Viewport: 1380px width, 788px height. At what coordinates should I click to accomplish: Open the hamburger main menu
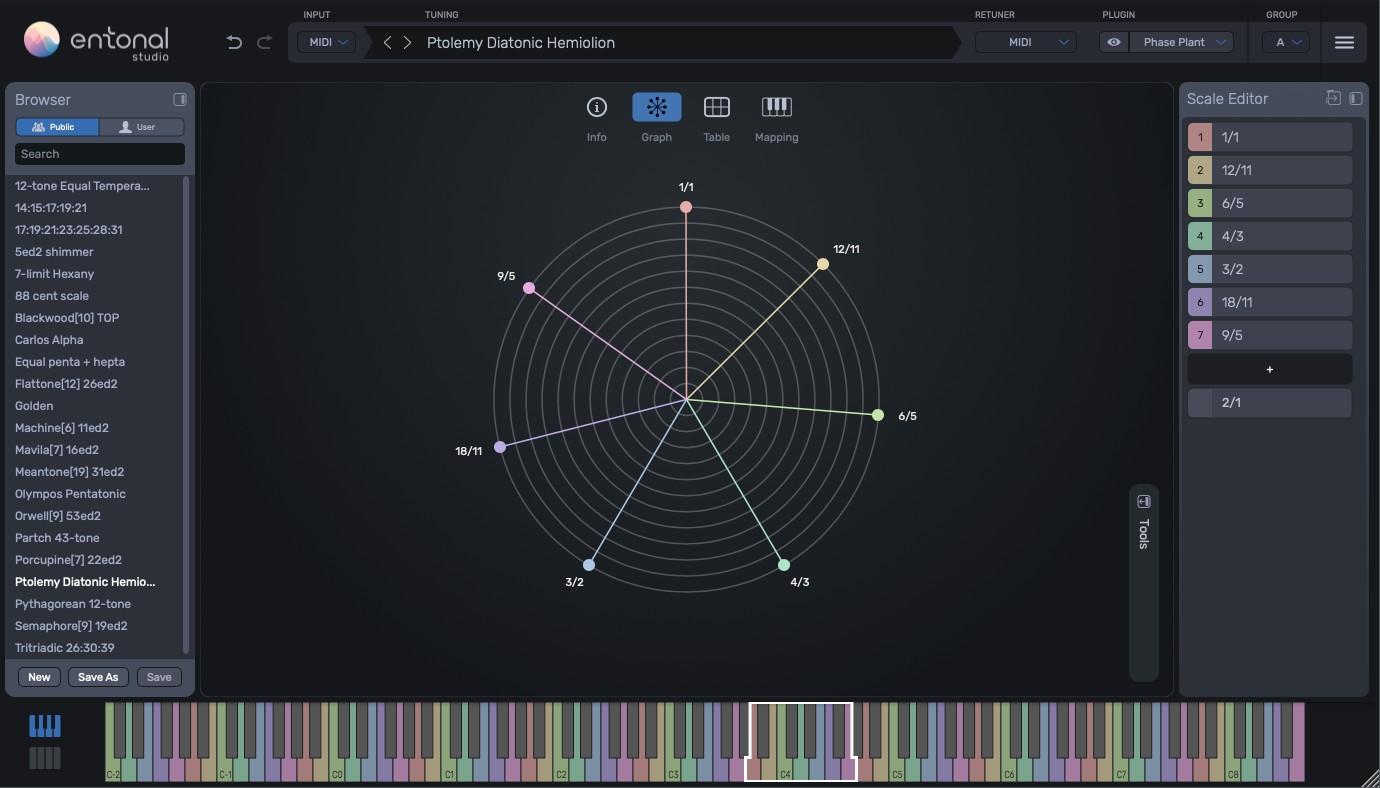tap(1344, 42)
